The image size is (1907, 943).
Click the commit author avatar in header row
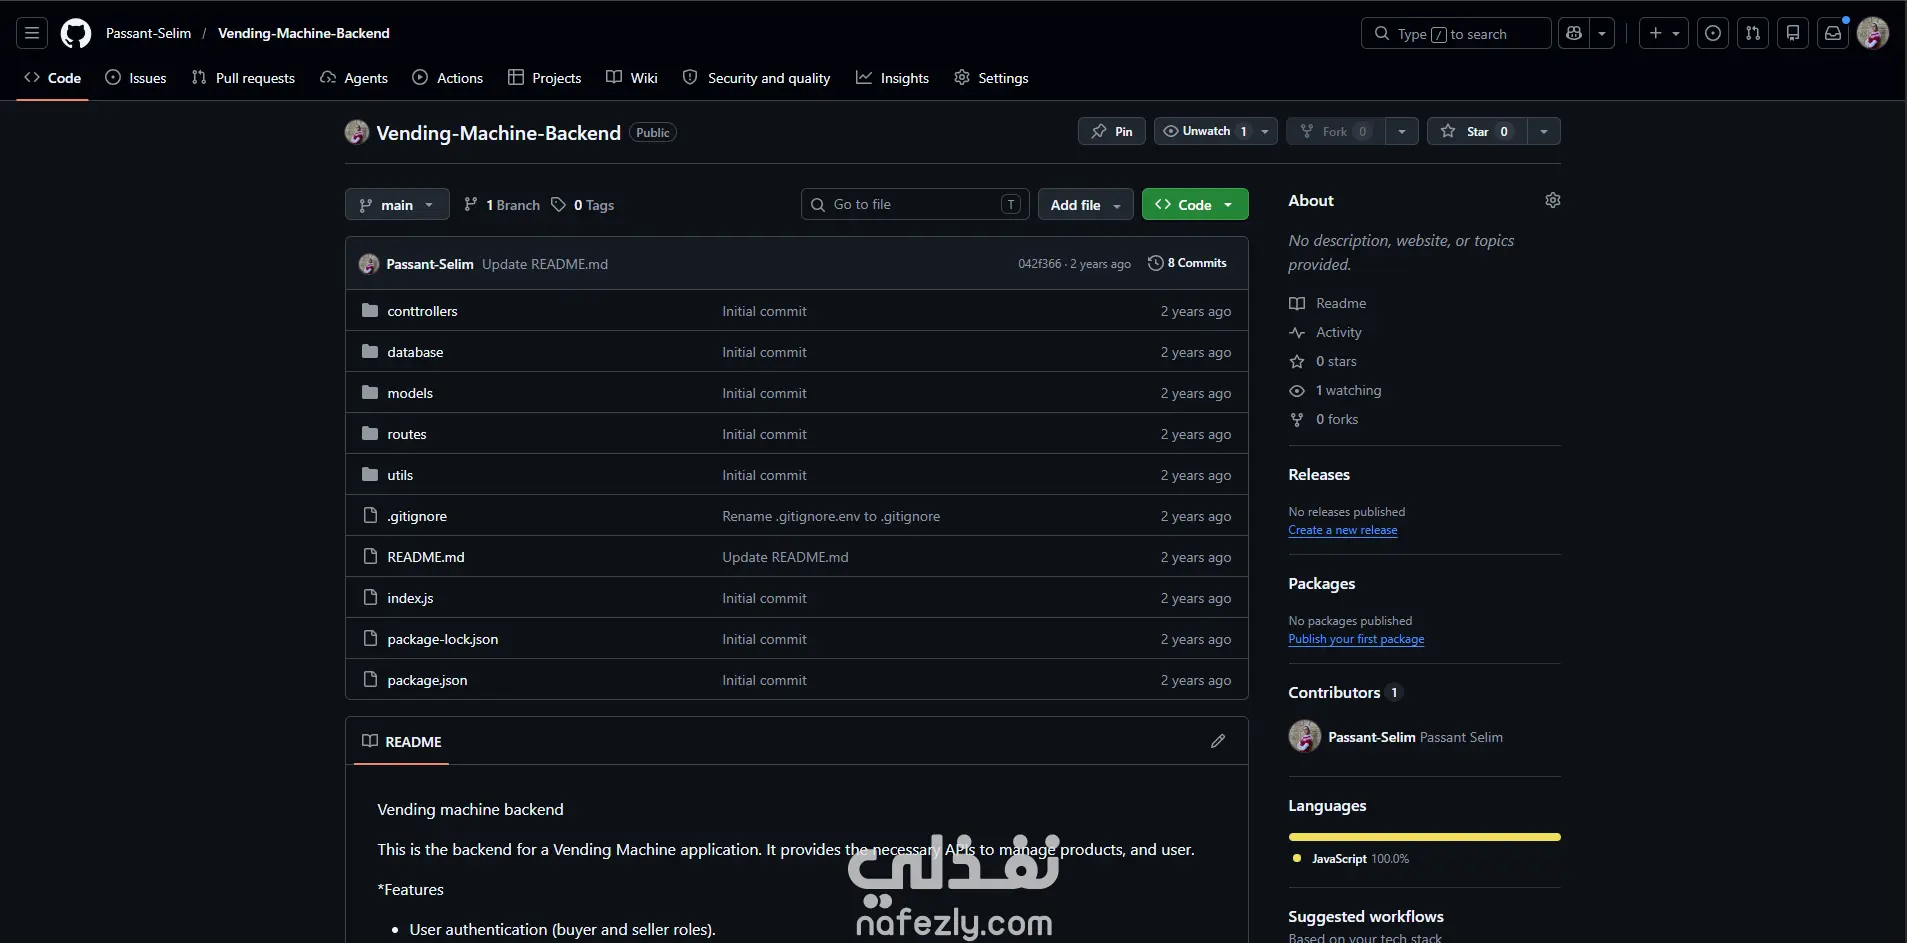tap(369, 264)
